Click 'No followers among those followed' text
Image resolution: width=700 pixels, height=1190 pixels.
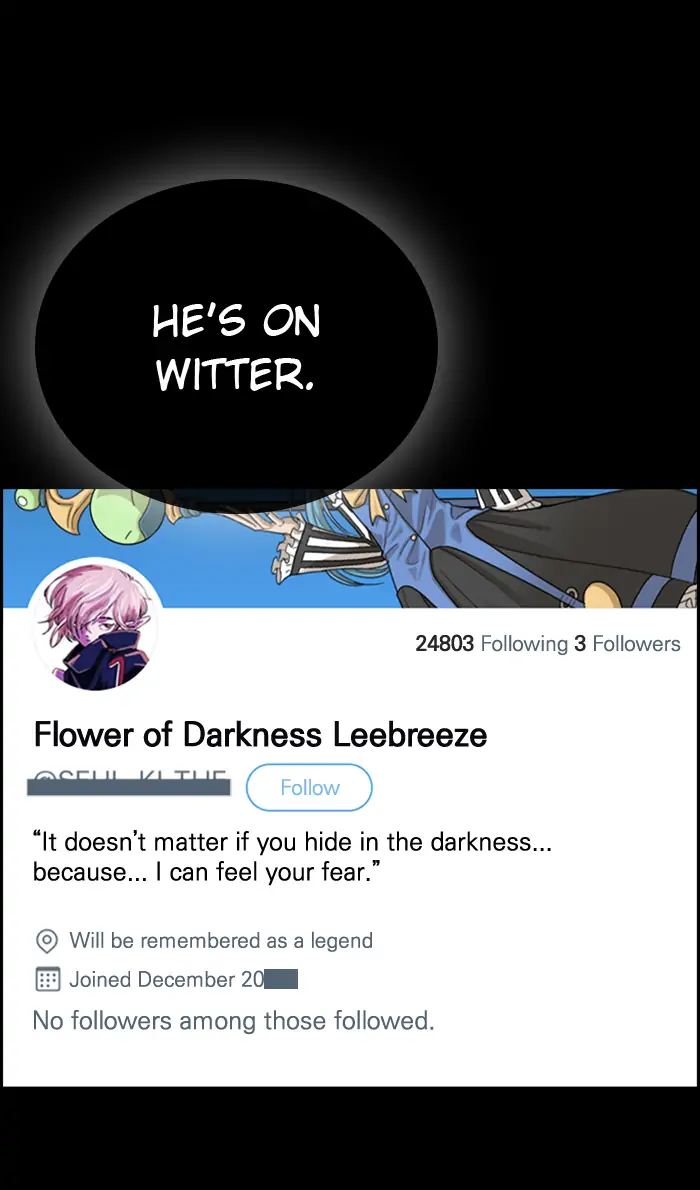(x=233, y=1021)
